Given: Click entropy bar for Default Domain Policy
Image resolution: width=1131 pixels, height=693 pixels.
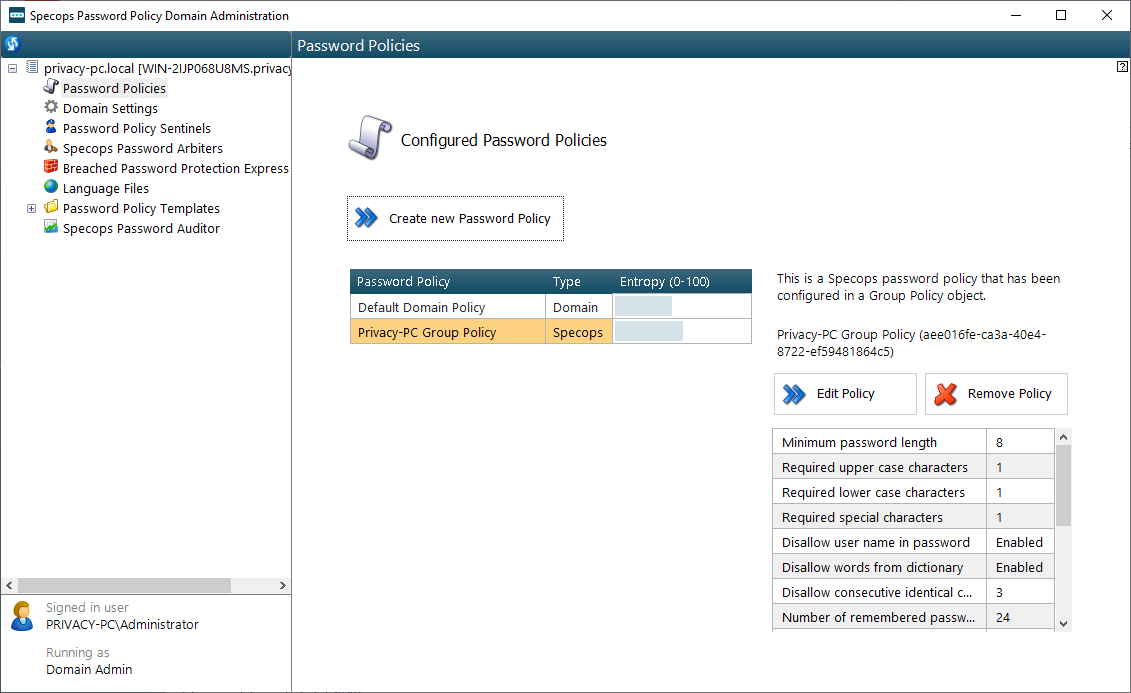Looking at the screenshot, I should click(643, 306).
